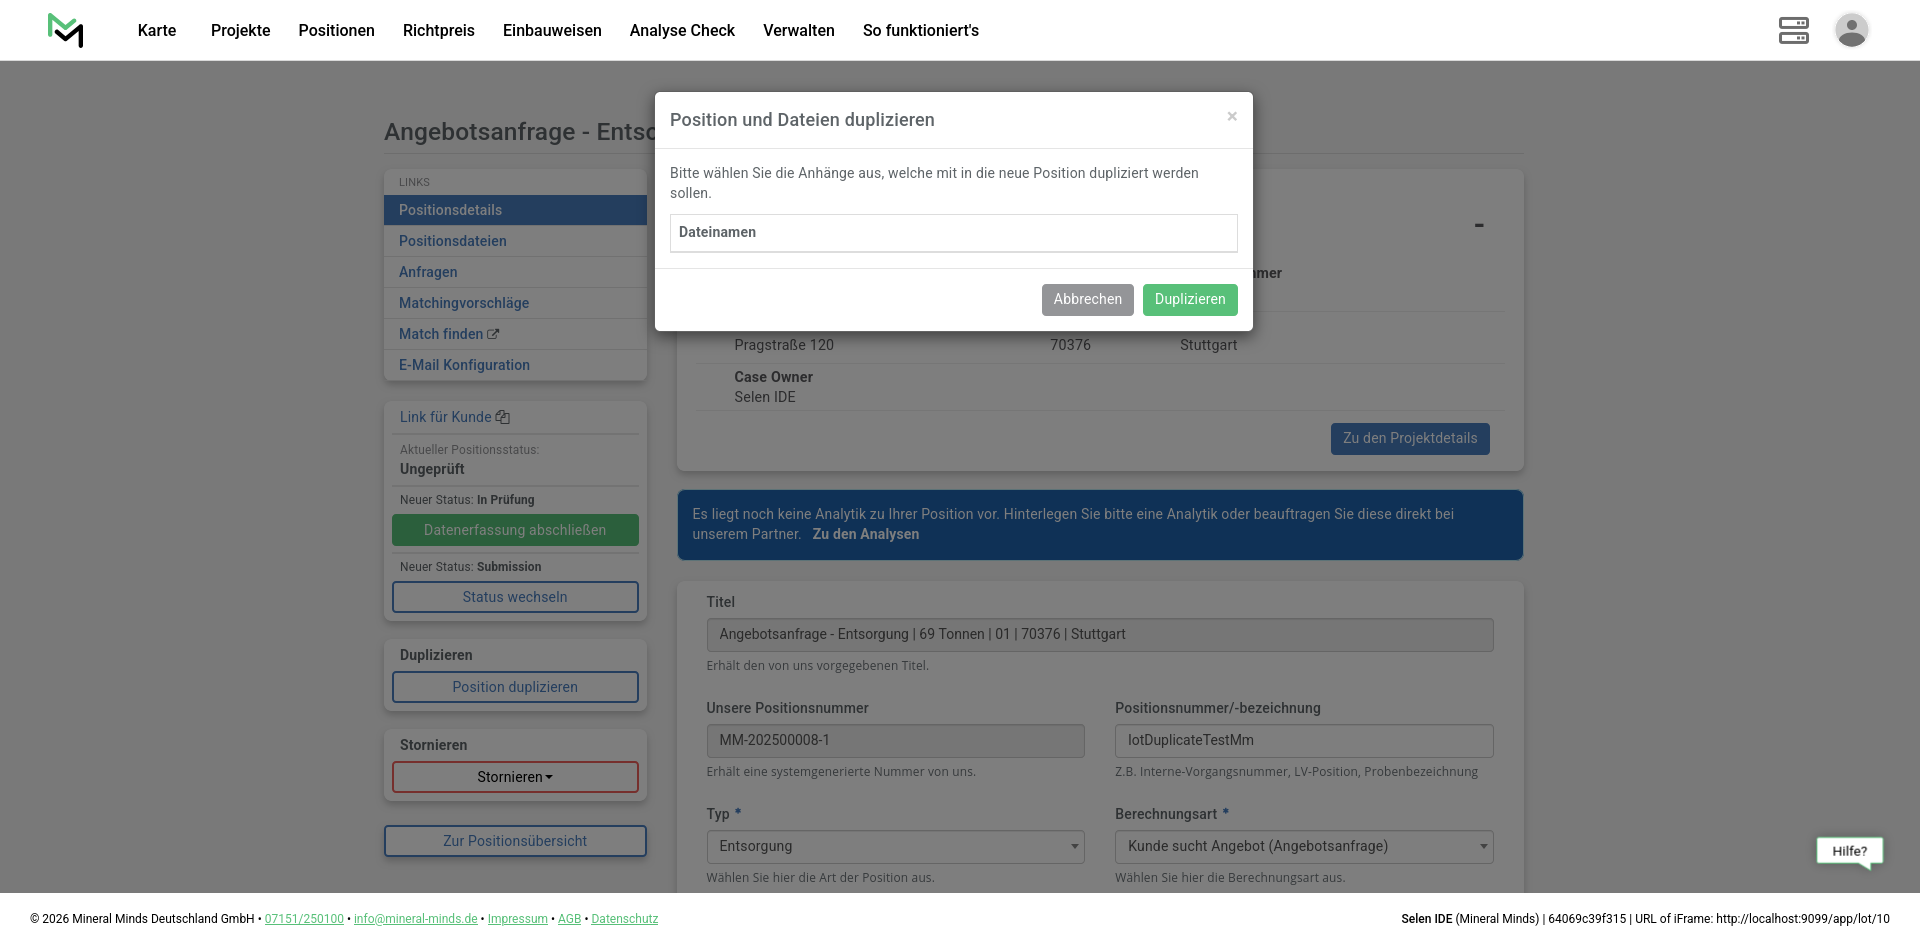Close the duplicate dialog with X
This screenshot has height=943, width=1920.
coord(1232,117)
